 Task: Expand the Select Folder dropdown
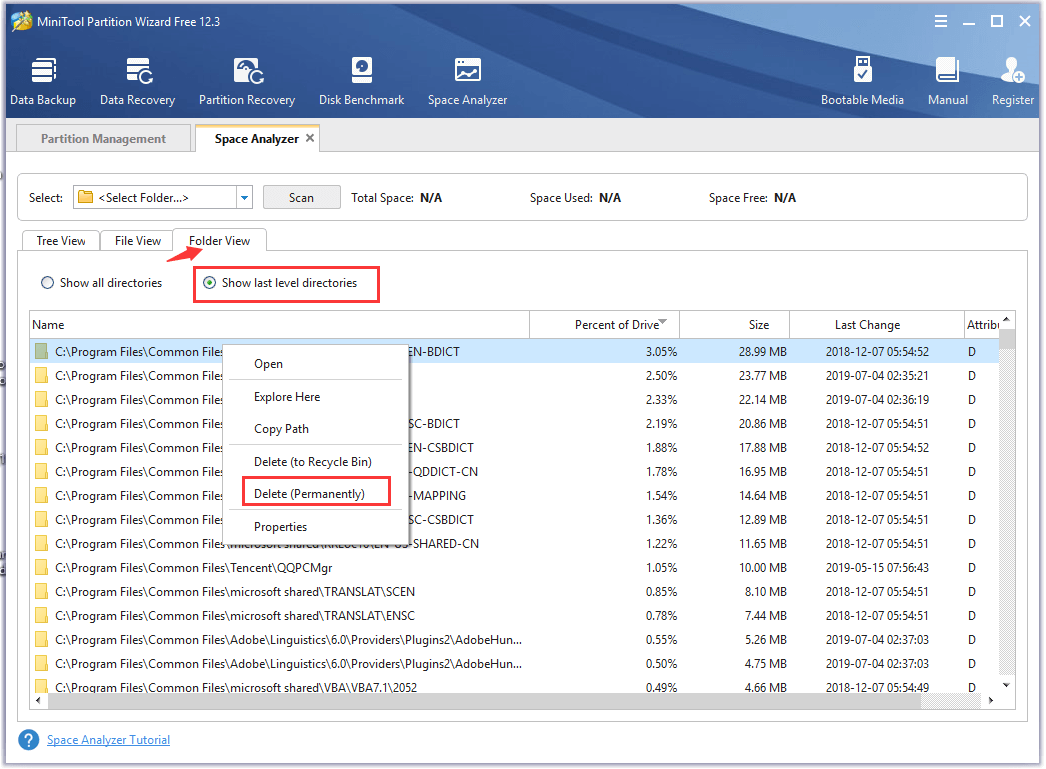244,197
